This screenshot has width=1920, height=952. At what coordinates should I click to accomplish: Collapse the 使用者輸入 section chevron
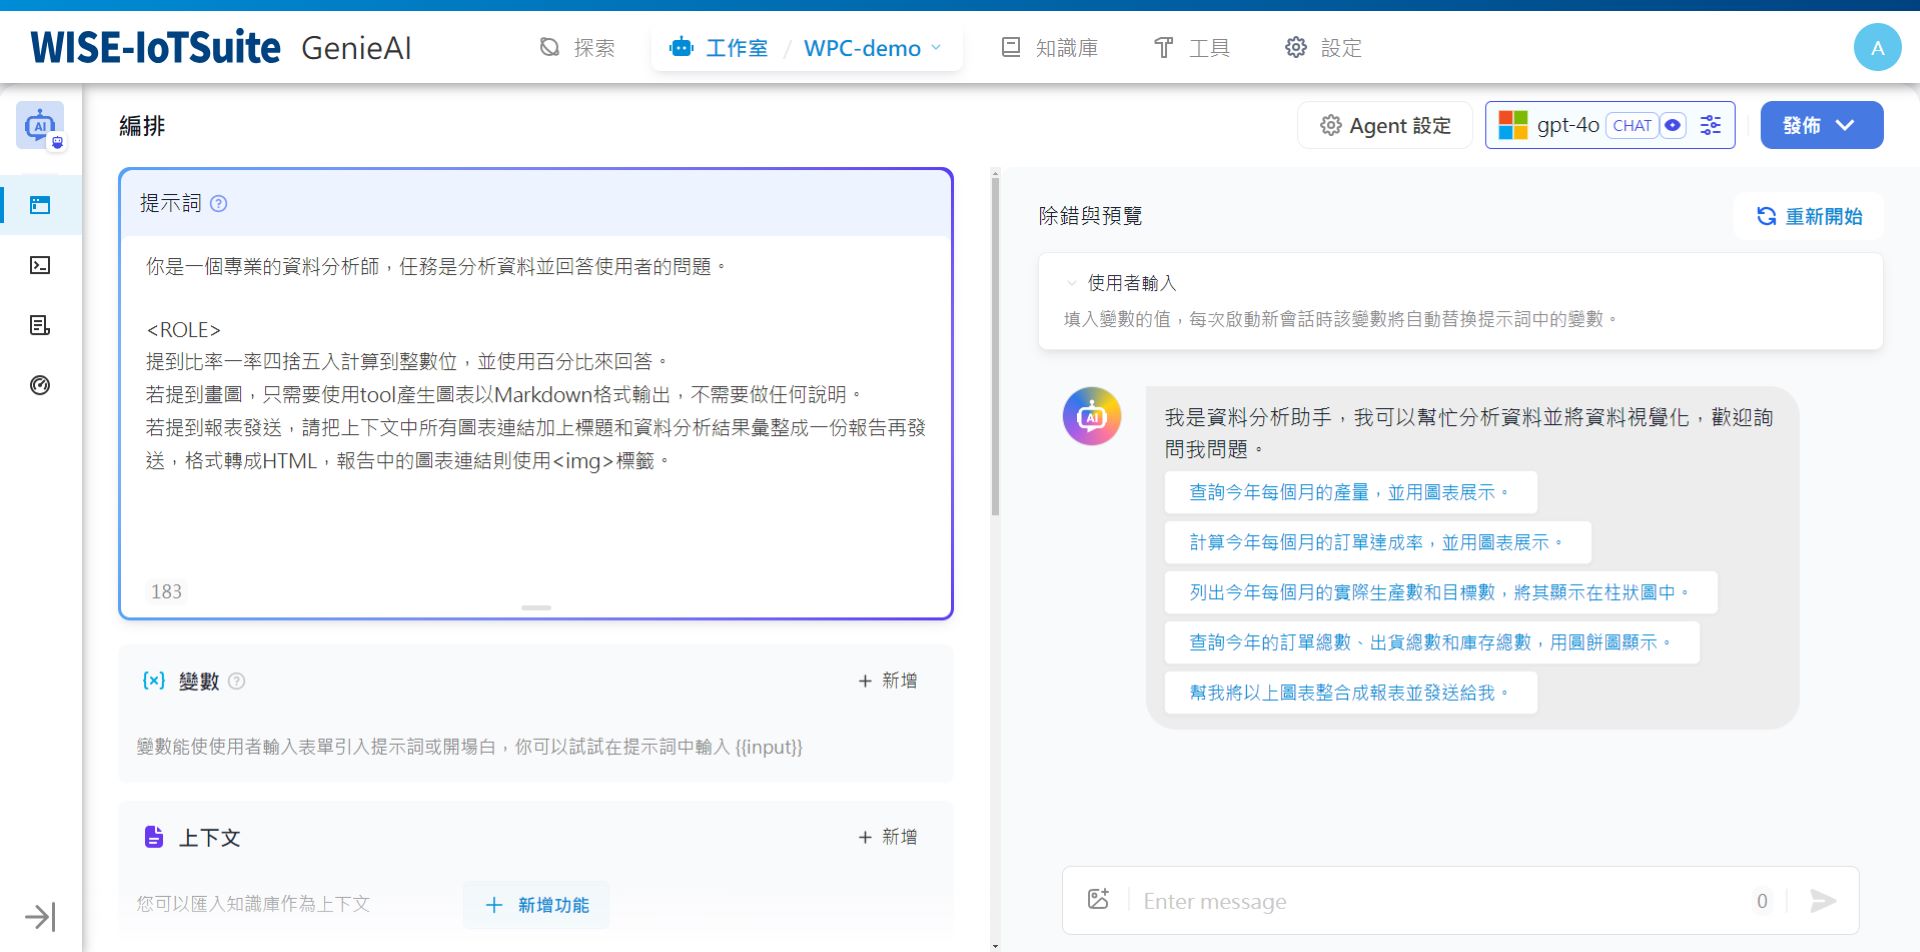click(1071, 283)
